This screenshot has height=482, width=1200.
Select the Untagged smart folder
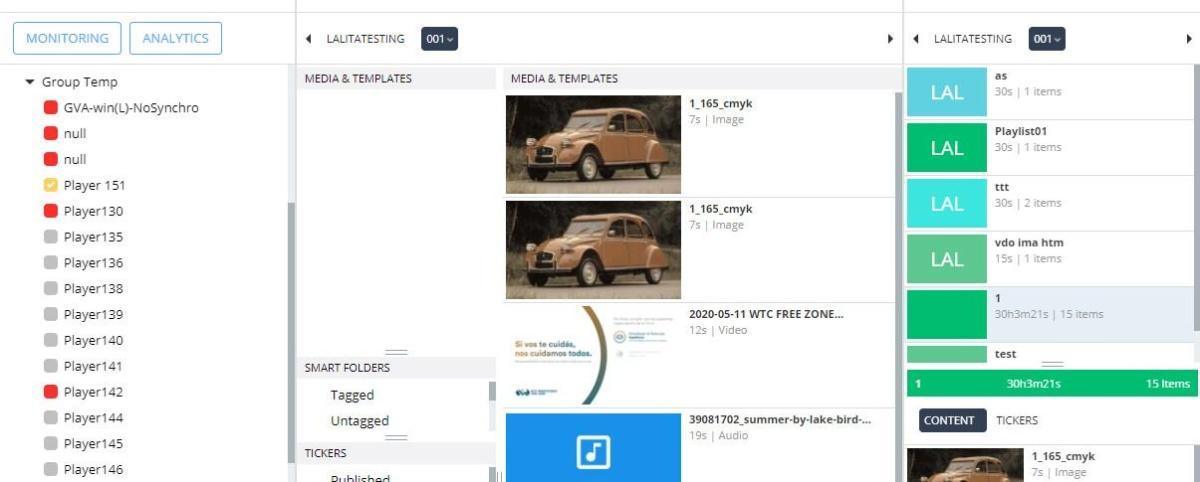pyautogui.click(x=359, y=421)
